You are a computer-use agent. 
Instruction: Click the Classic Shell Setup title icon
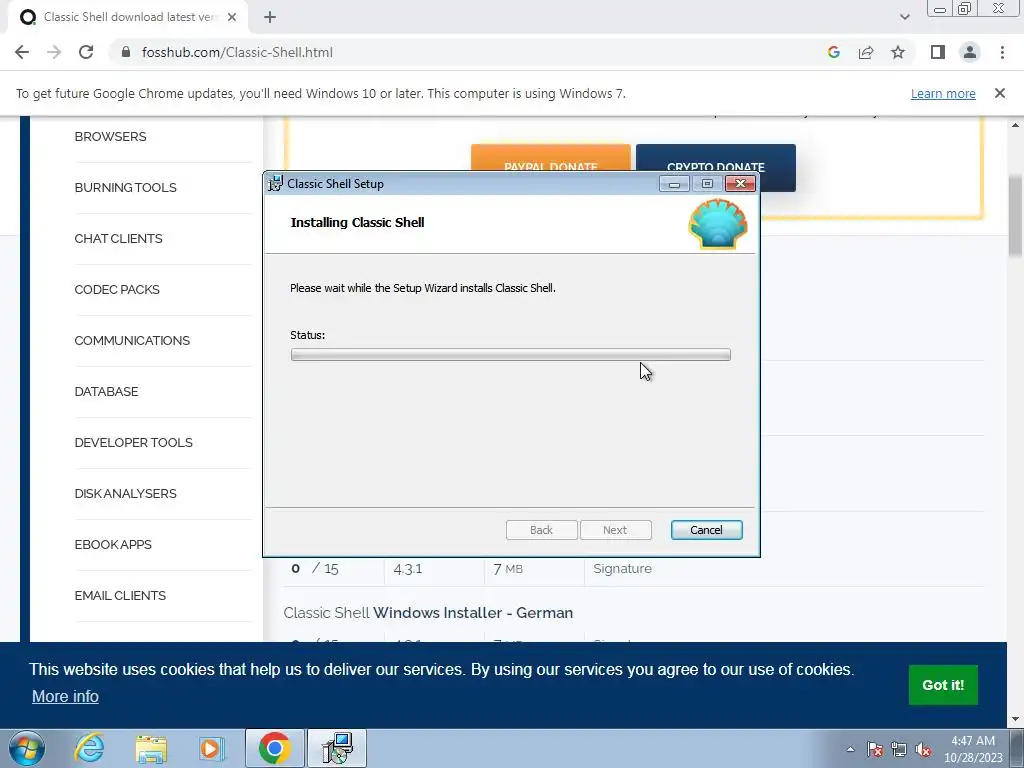point(276,184)
